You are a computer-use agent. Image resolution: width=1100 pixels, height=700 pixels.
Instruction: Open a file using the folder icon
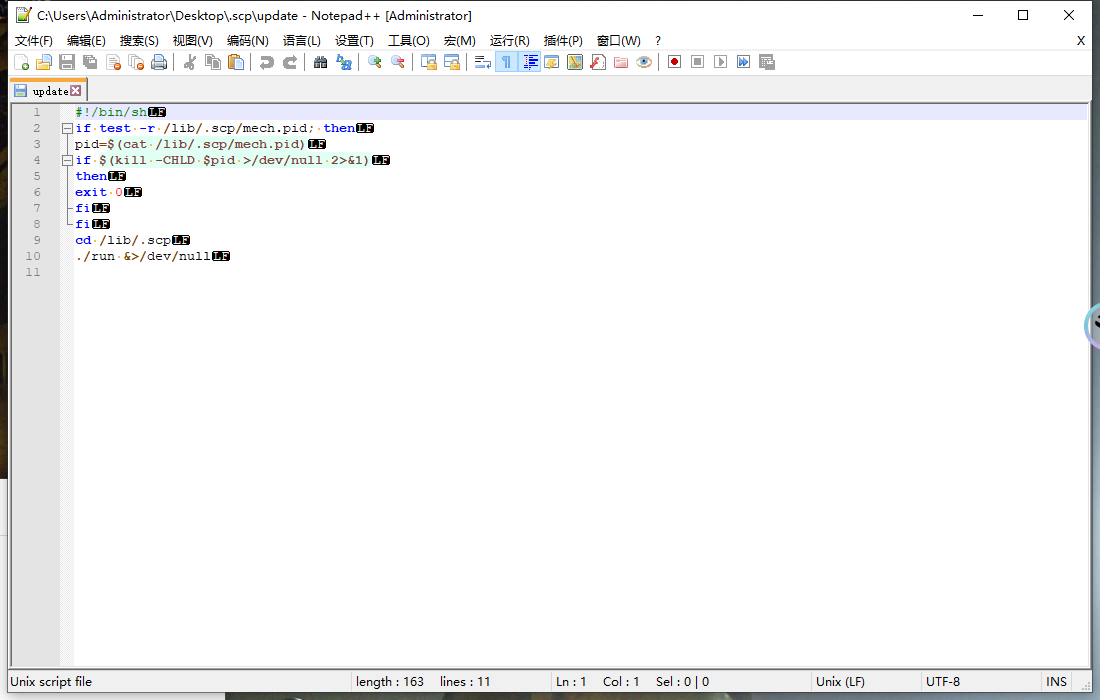click(44, 62)
